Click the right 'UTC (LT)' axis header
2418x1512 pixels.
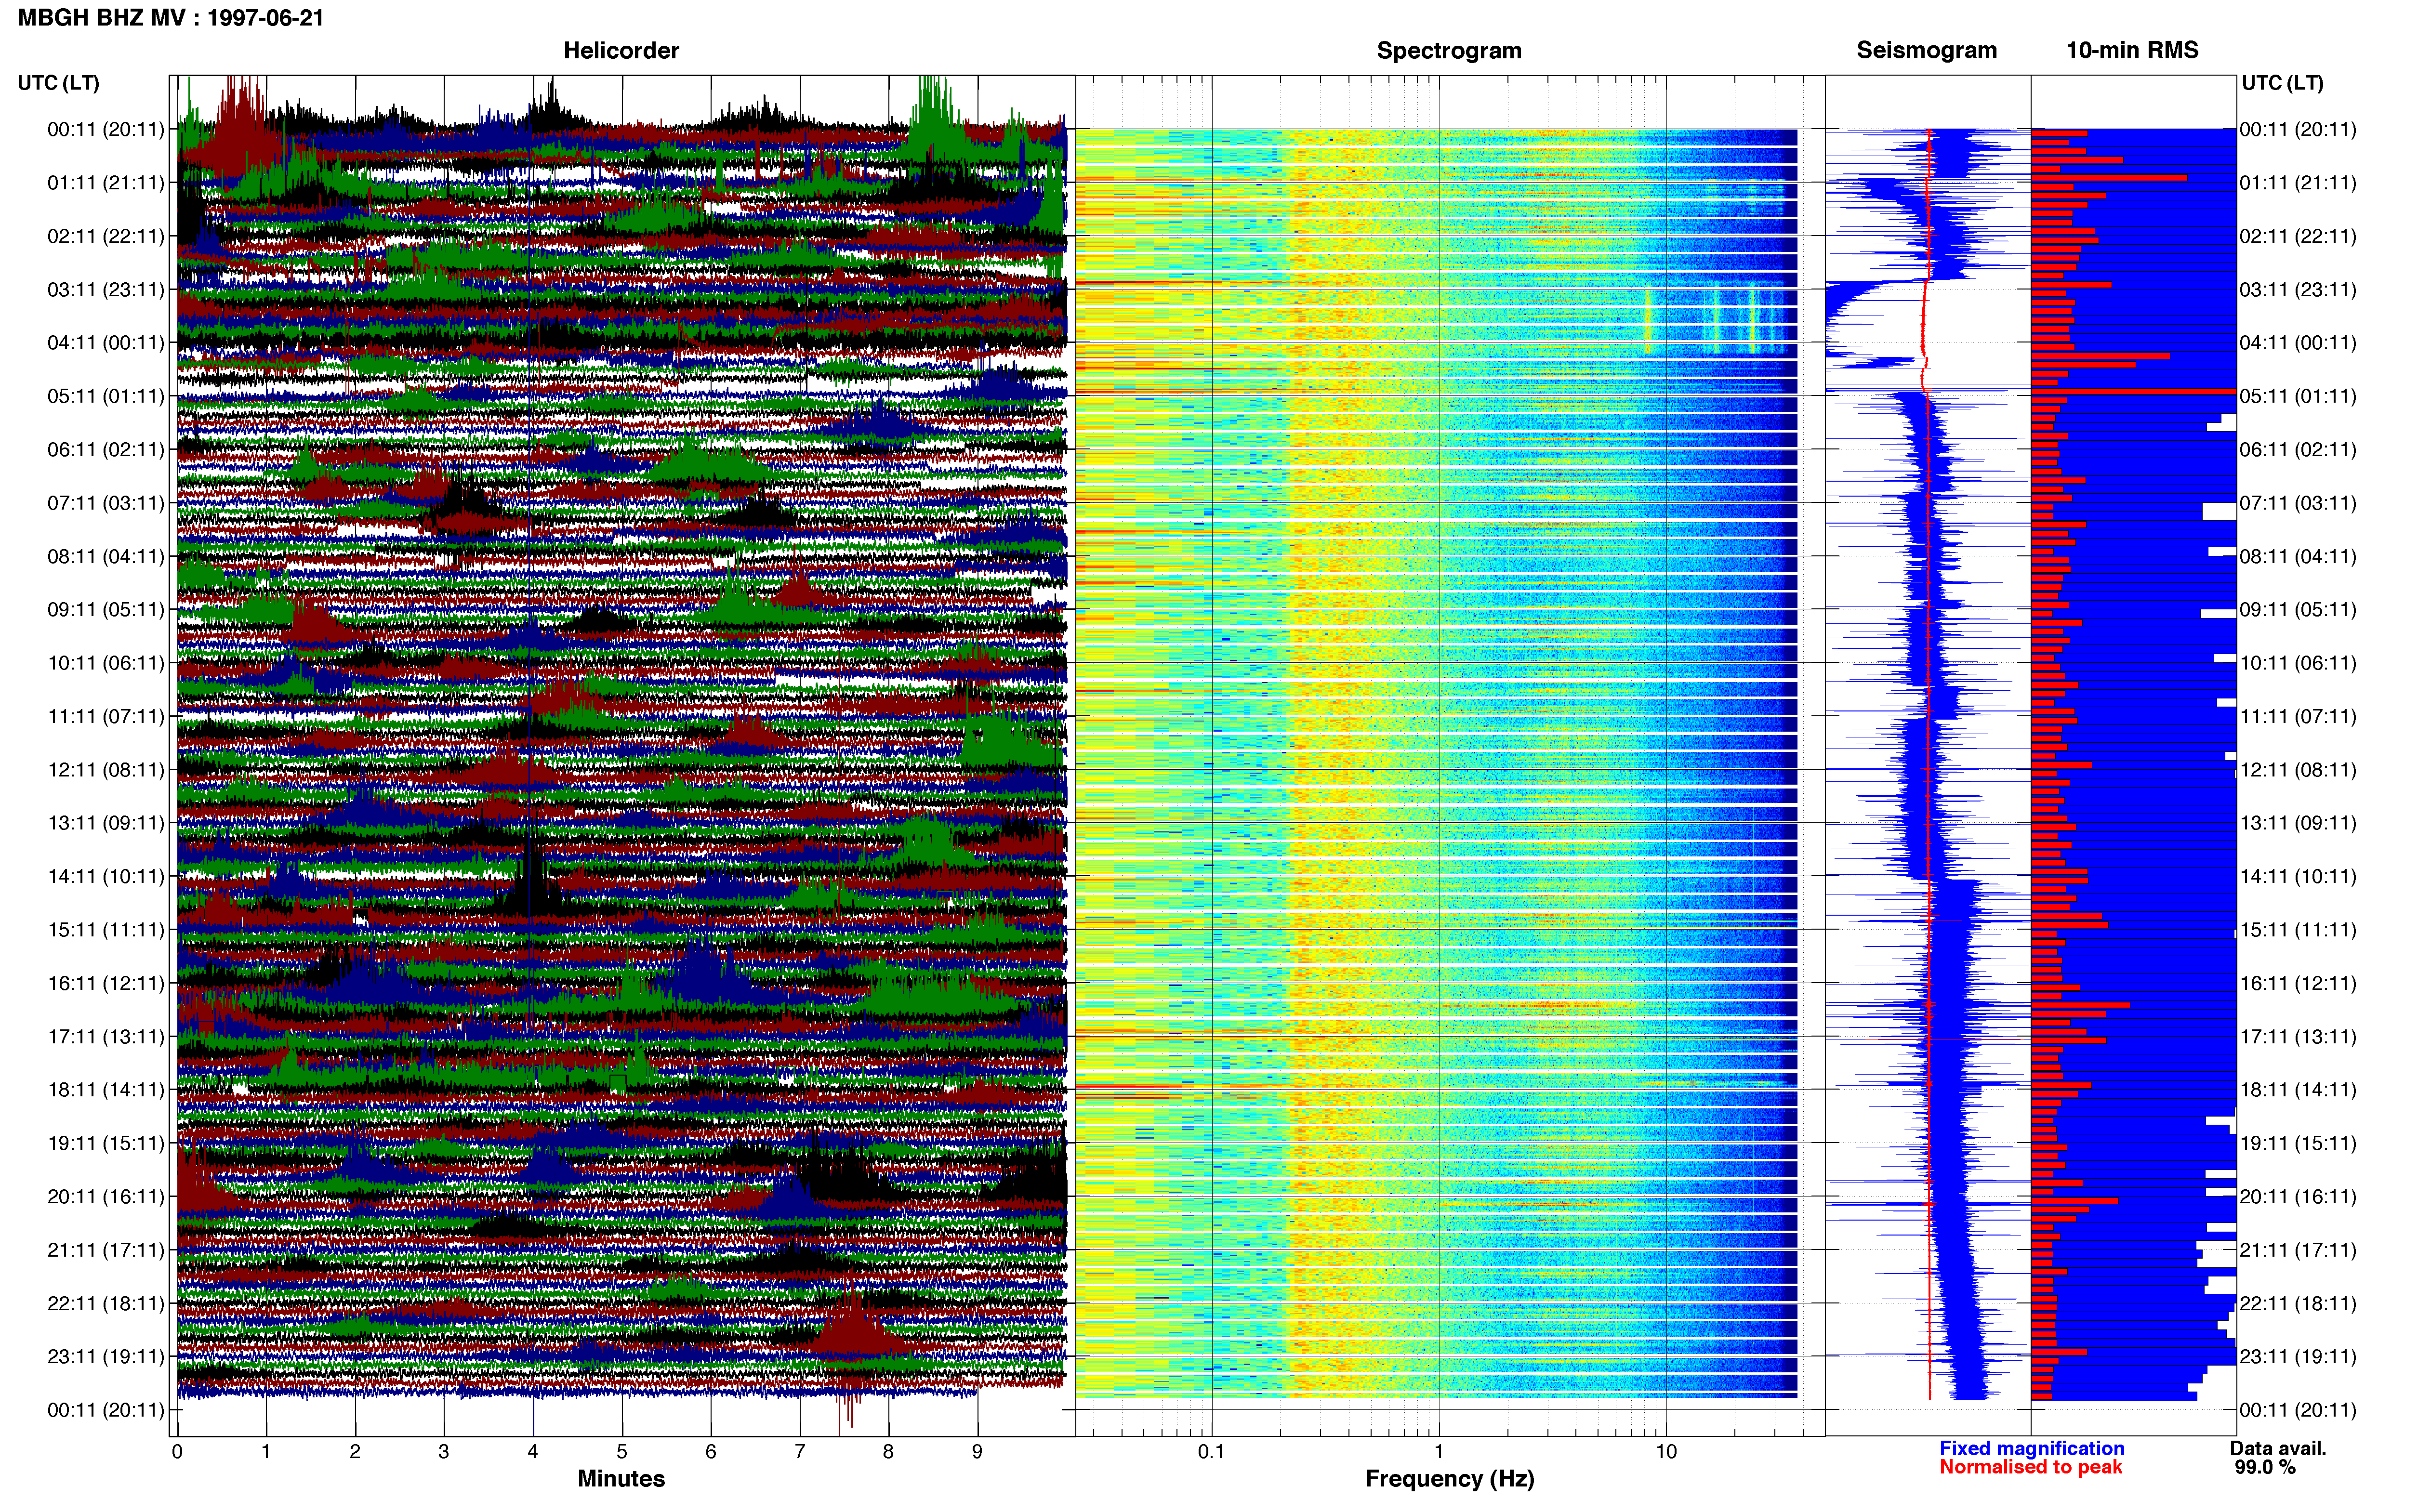(x=2283, y=83)
